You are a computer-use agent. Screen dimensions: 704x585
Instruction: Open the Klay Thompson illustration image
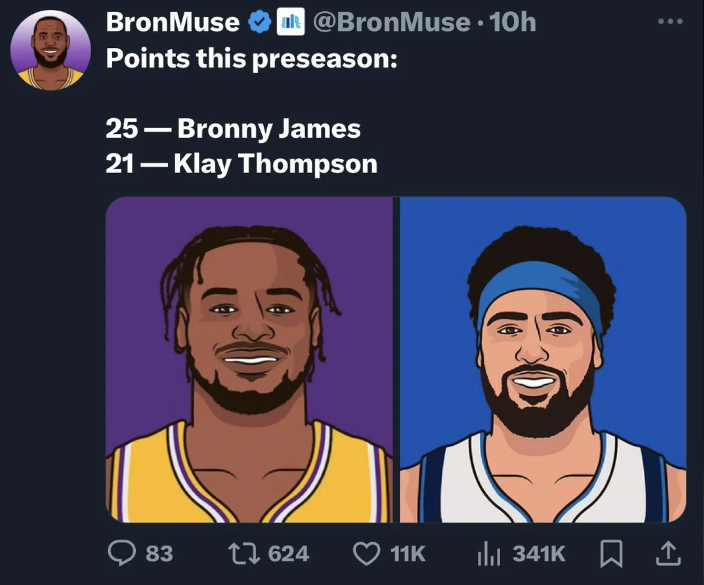click(543, 358)
